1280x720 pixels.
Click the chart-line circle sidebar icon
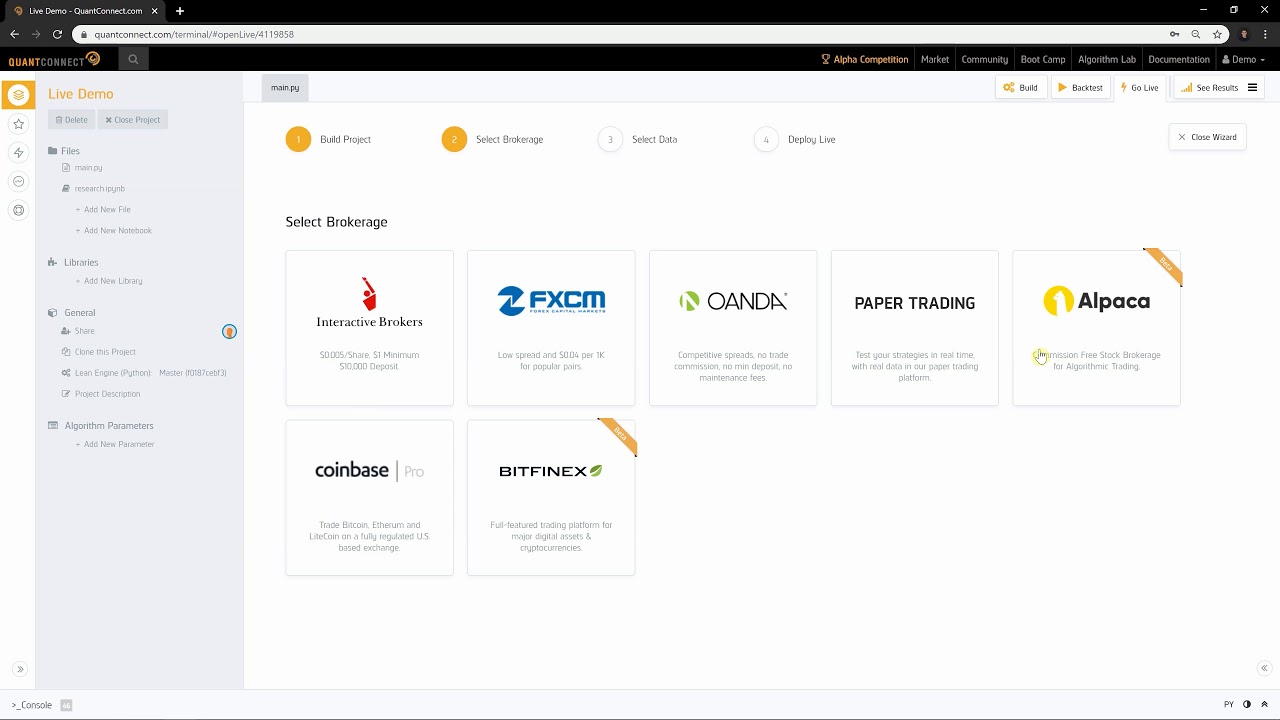[18, 182]
